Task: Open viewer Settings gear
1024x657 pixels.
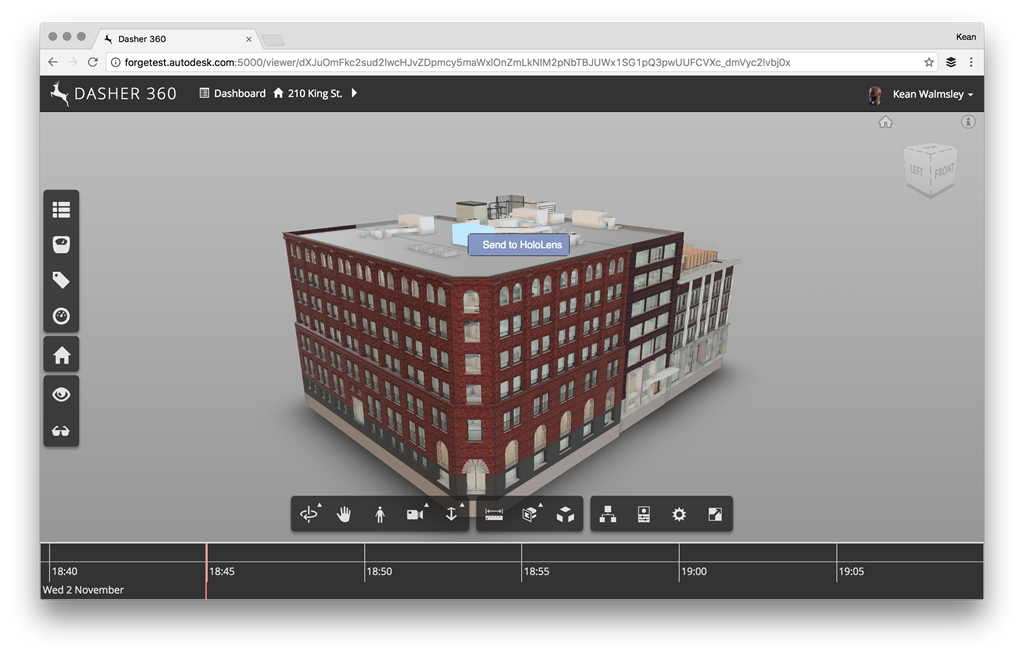Action: click(679, 514)
